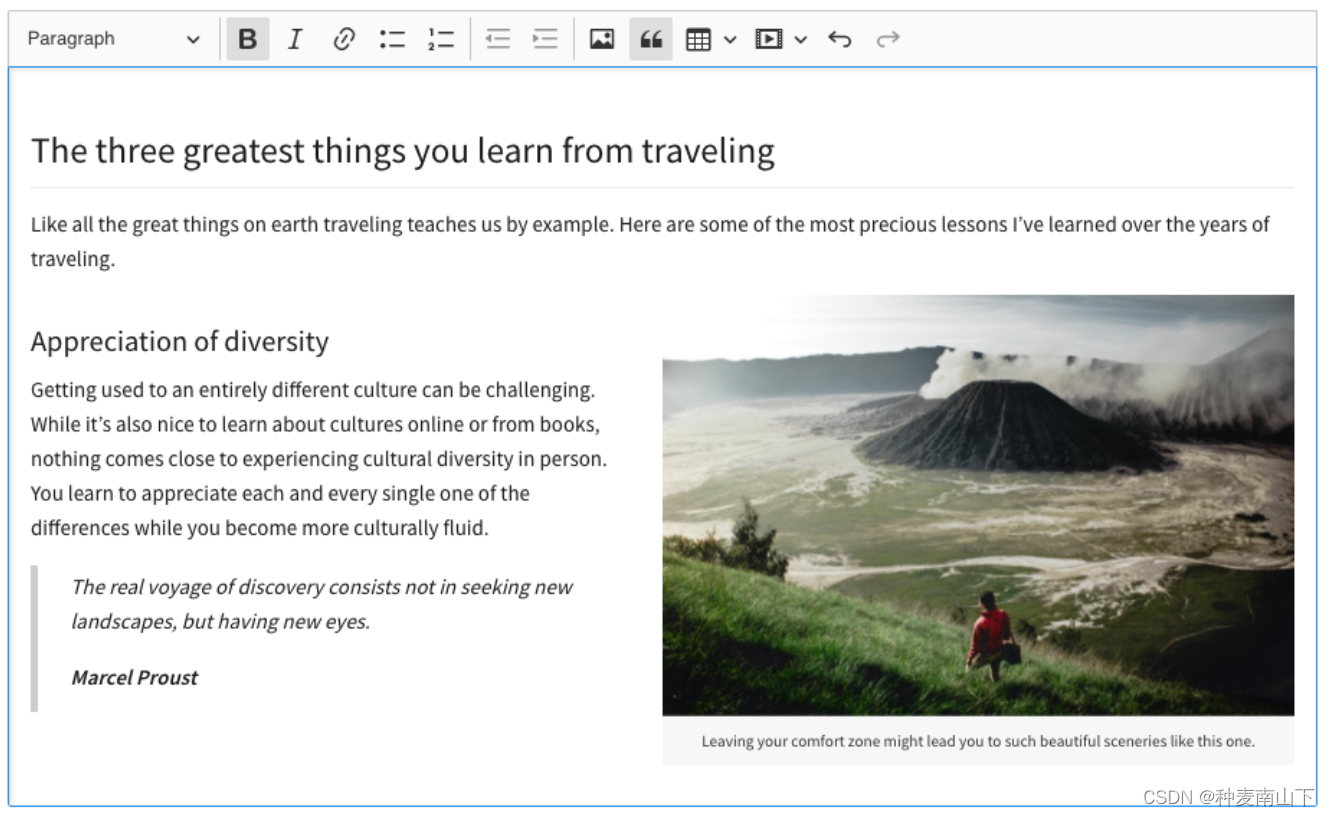The width and height of the screenshot is (1330, 816).
Task: Expand the table dropdown arrow
Action: pos(730,39)
